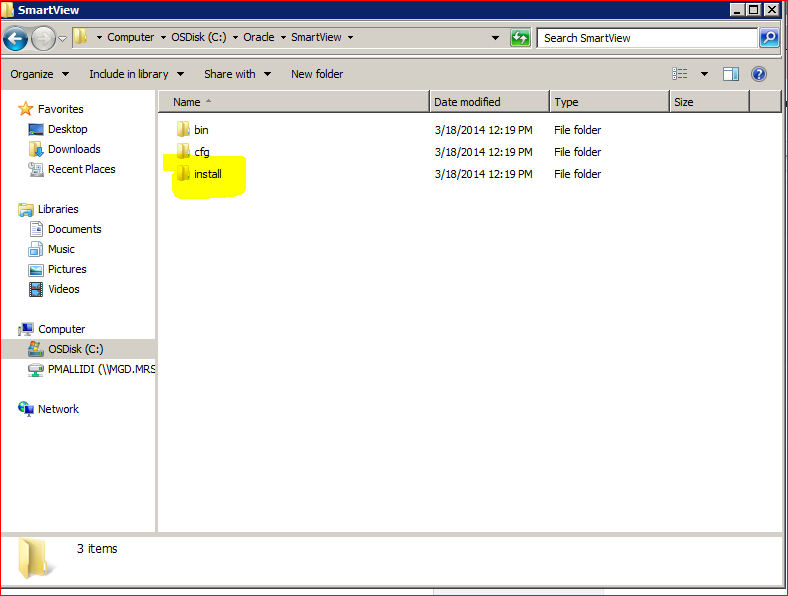
Task: Refresh the folder with the green arrows
Action: pyautogui.click(x=520, y=38)
